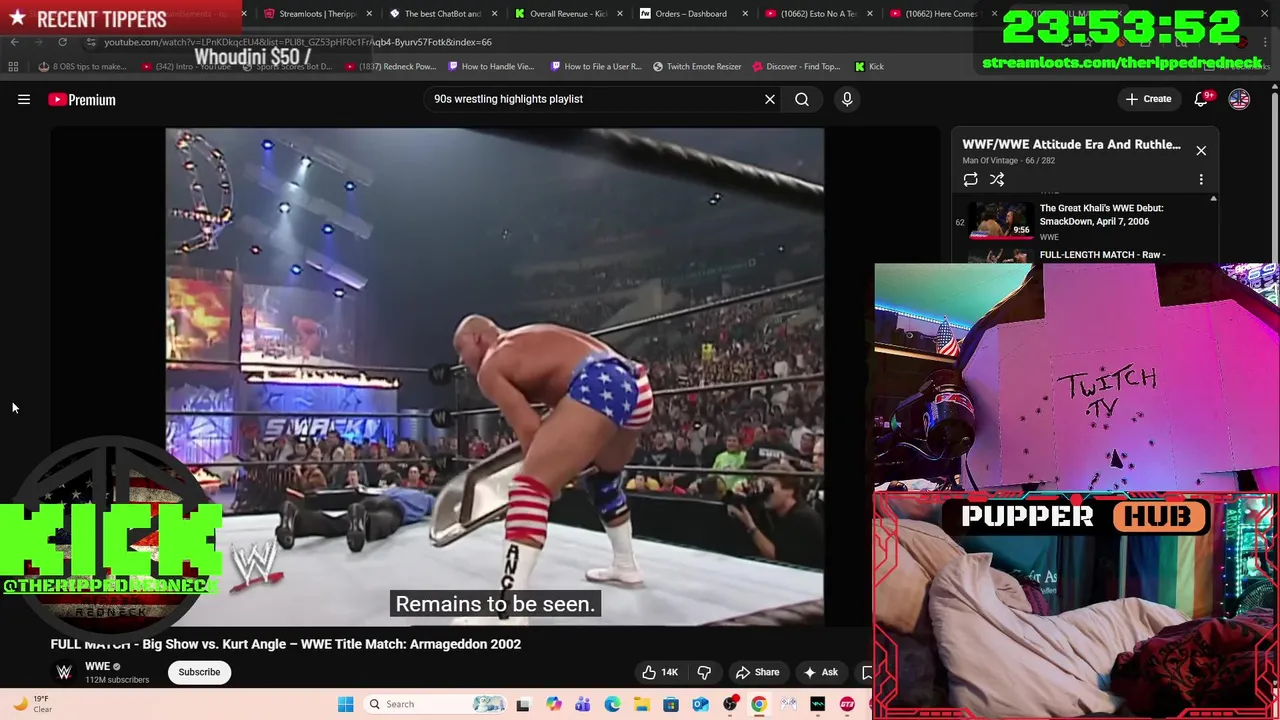Screen dimensions: 1280x720
Task: Close the playlist panel
Action: click(x=1201, y=151)
